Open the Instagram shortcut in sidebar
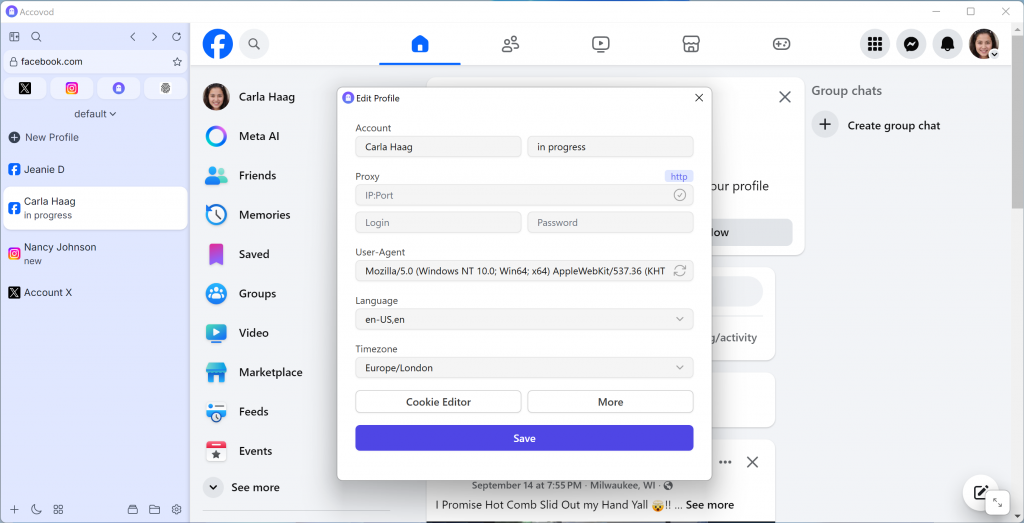The height and width of the screenshot is (523, 1024). click(72, 88)
